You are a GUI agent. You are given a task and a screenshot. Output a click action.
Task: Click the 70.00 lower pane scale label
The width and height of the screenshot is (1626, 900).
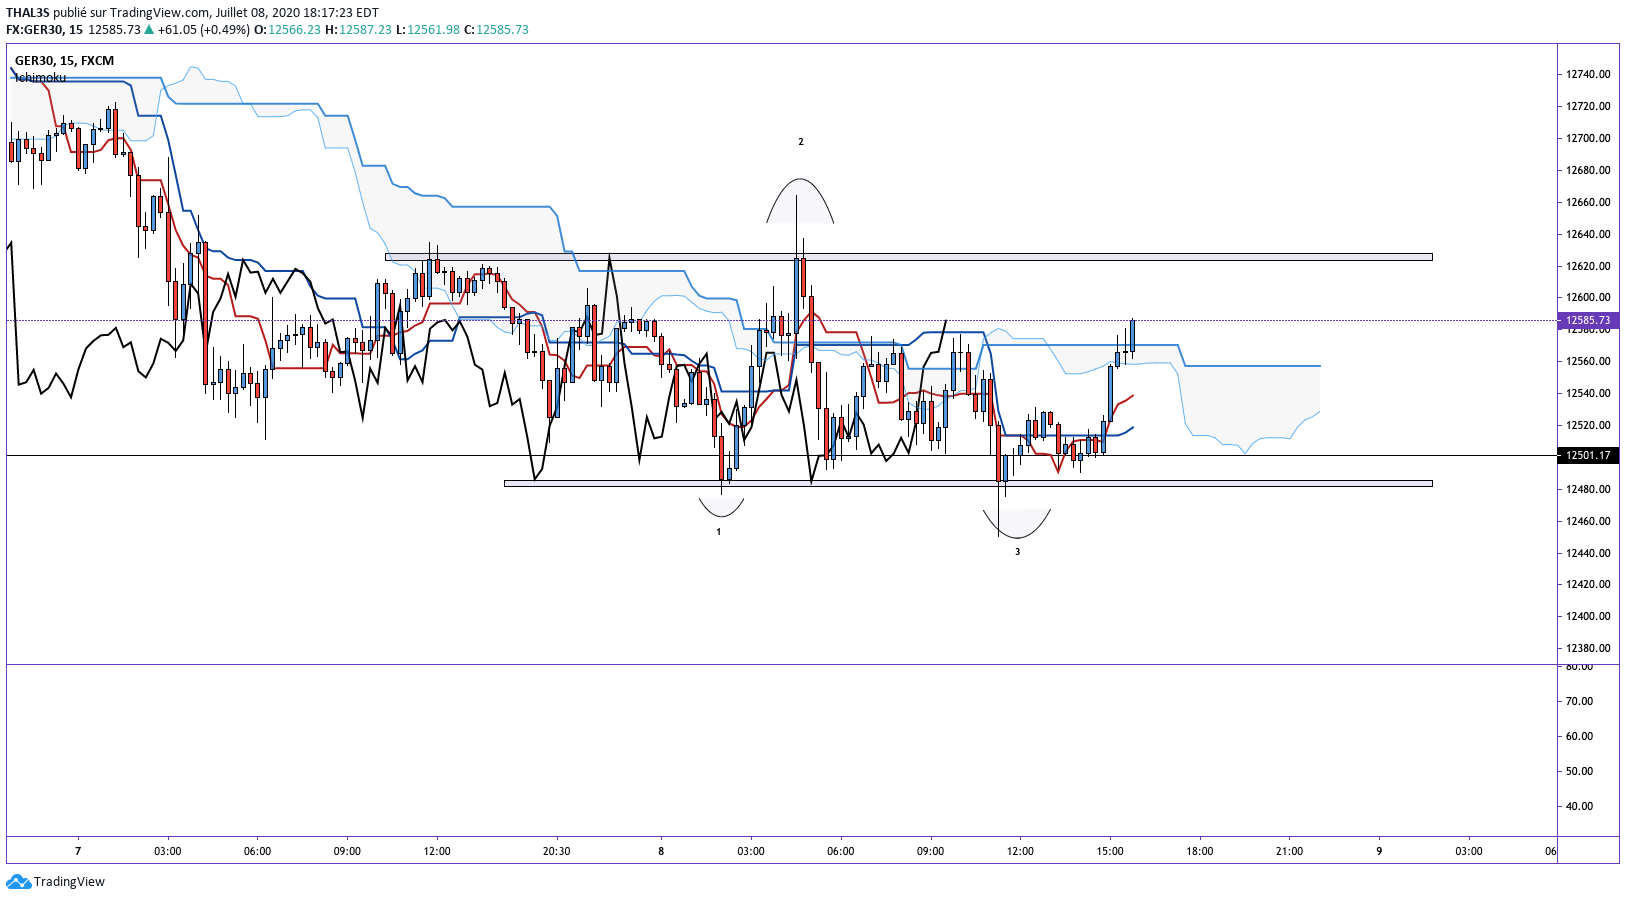click(x=1579, y=701)
